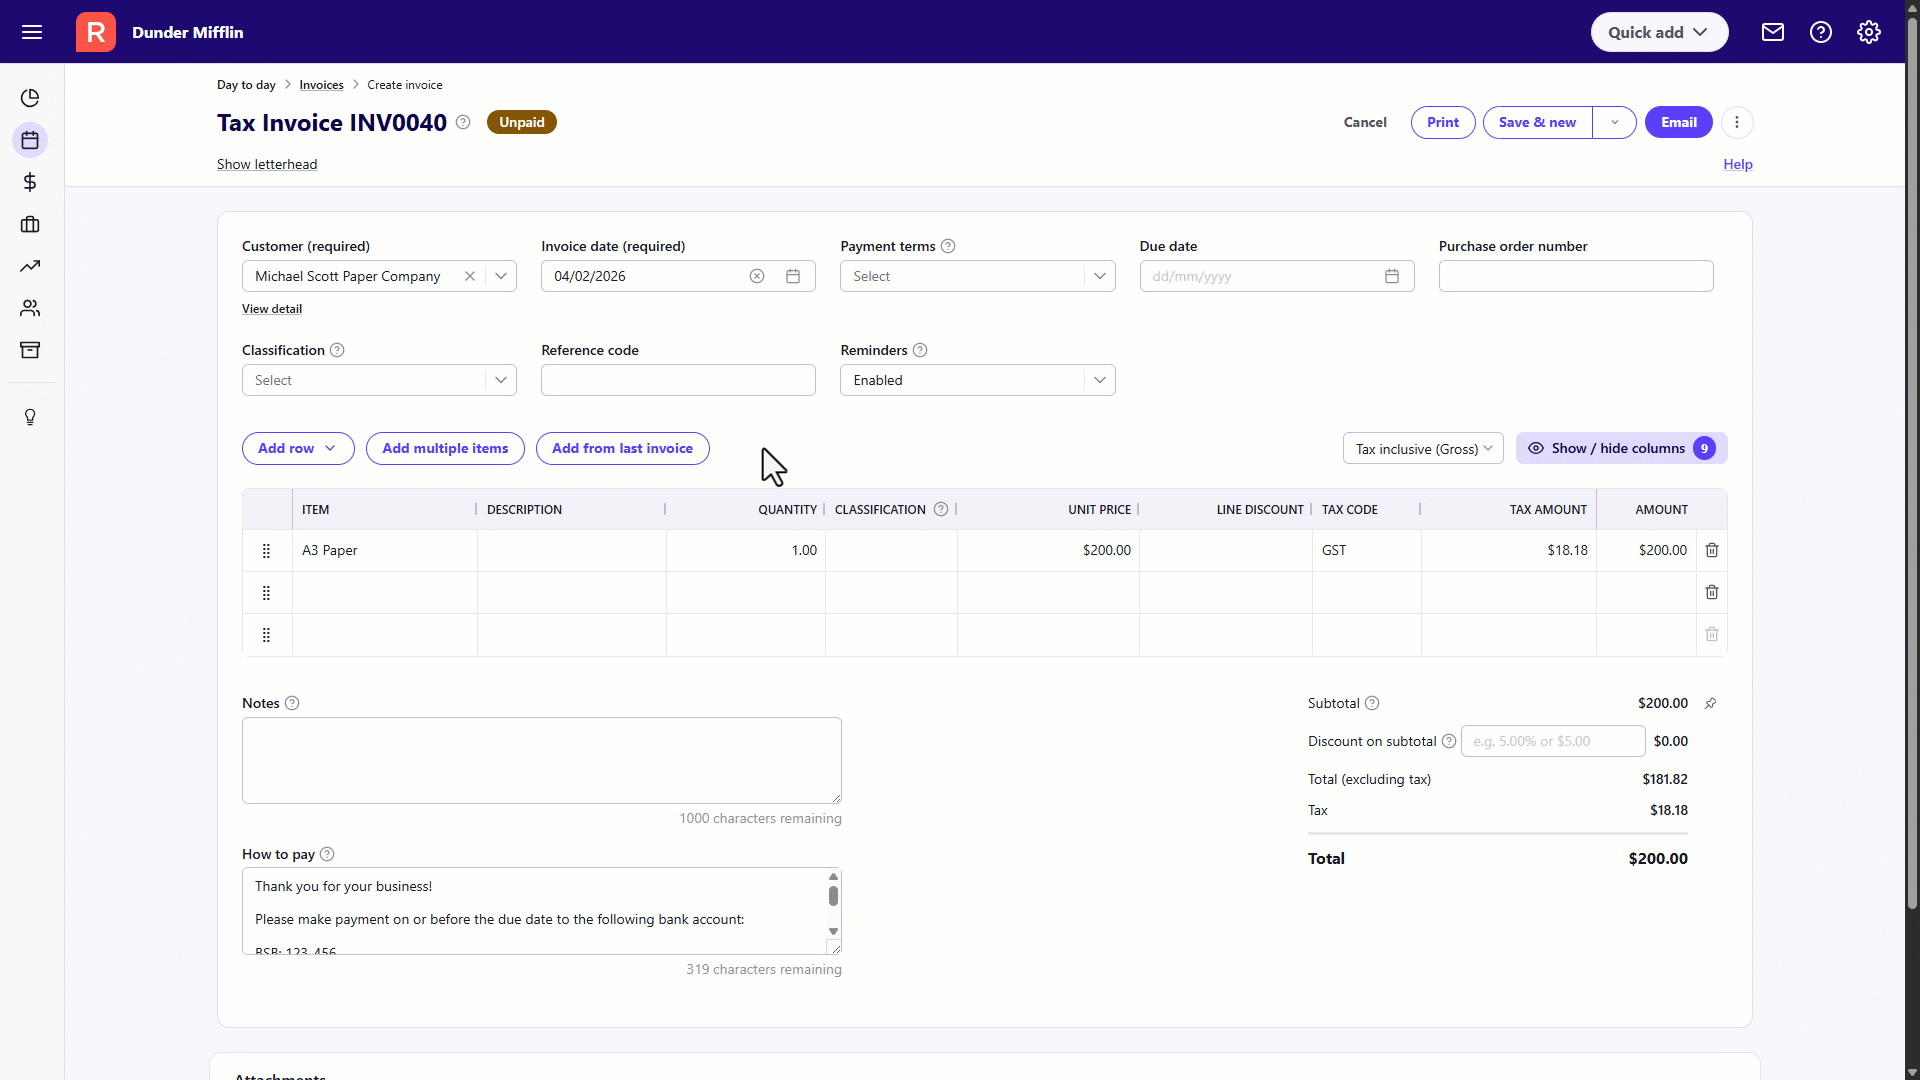The width and height of the screenshot is (1920, 1080).
Task: Open the hamburger navigation menu
Action: coord(32,32)
